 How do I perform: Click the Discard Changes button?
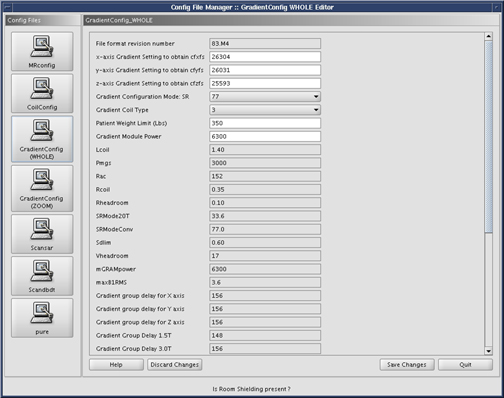(x=175, y=365)
